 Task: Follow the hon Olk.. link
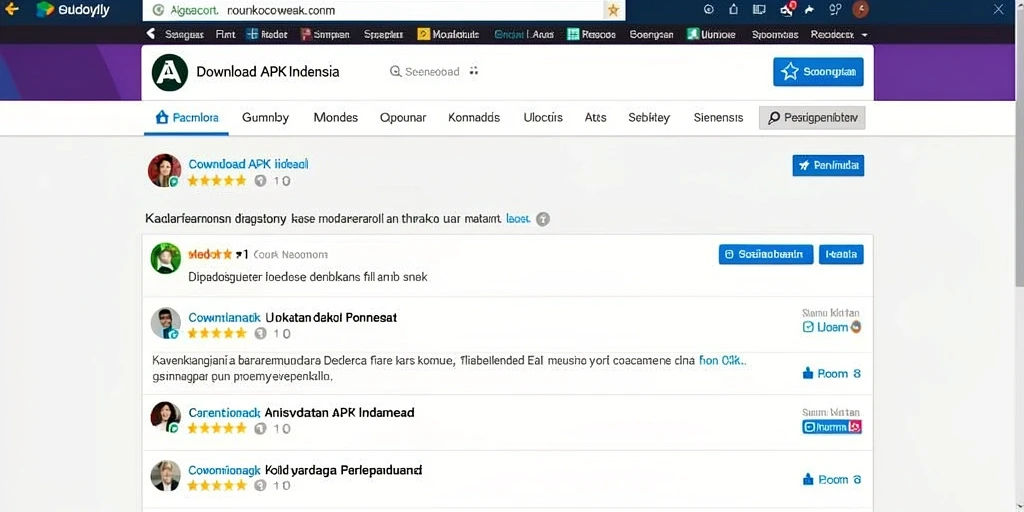(x=722, y=360)
